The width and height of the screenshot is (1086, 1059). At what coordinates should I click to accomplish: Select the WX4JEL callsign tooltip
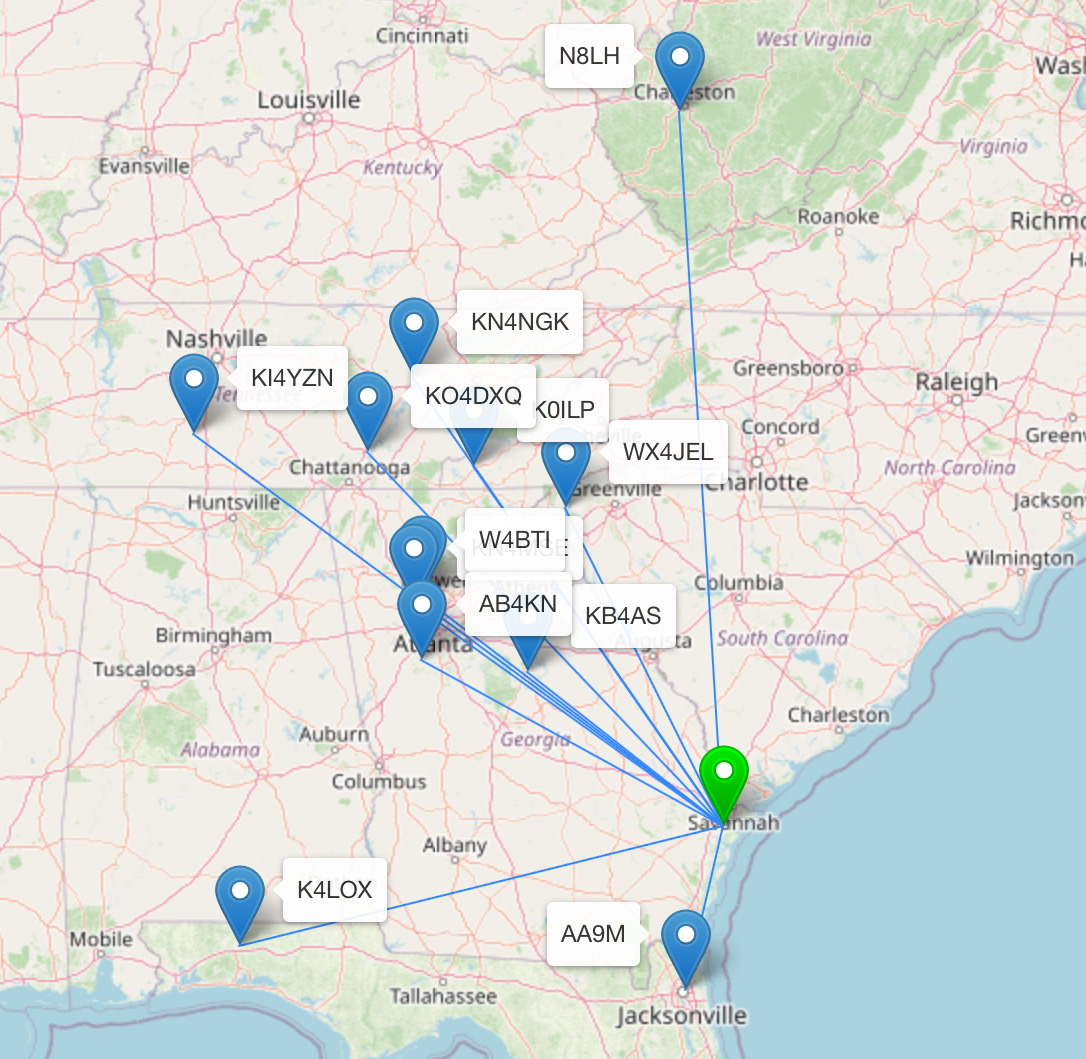[667, 452]
